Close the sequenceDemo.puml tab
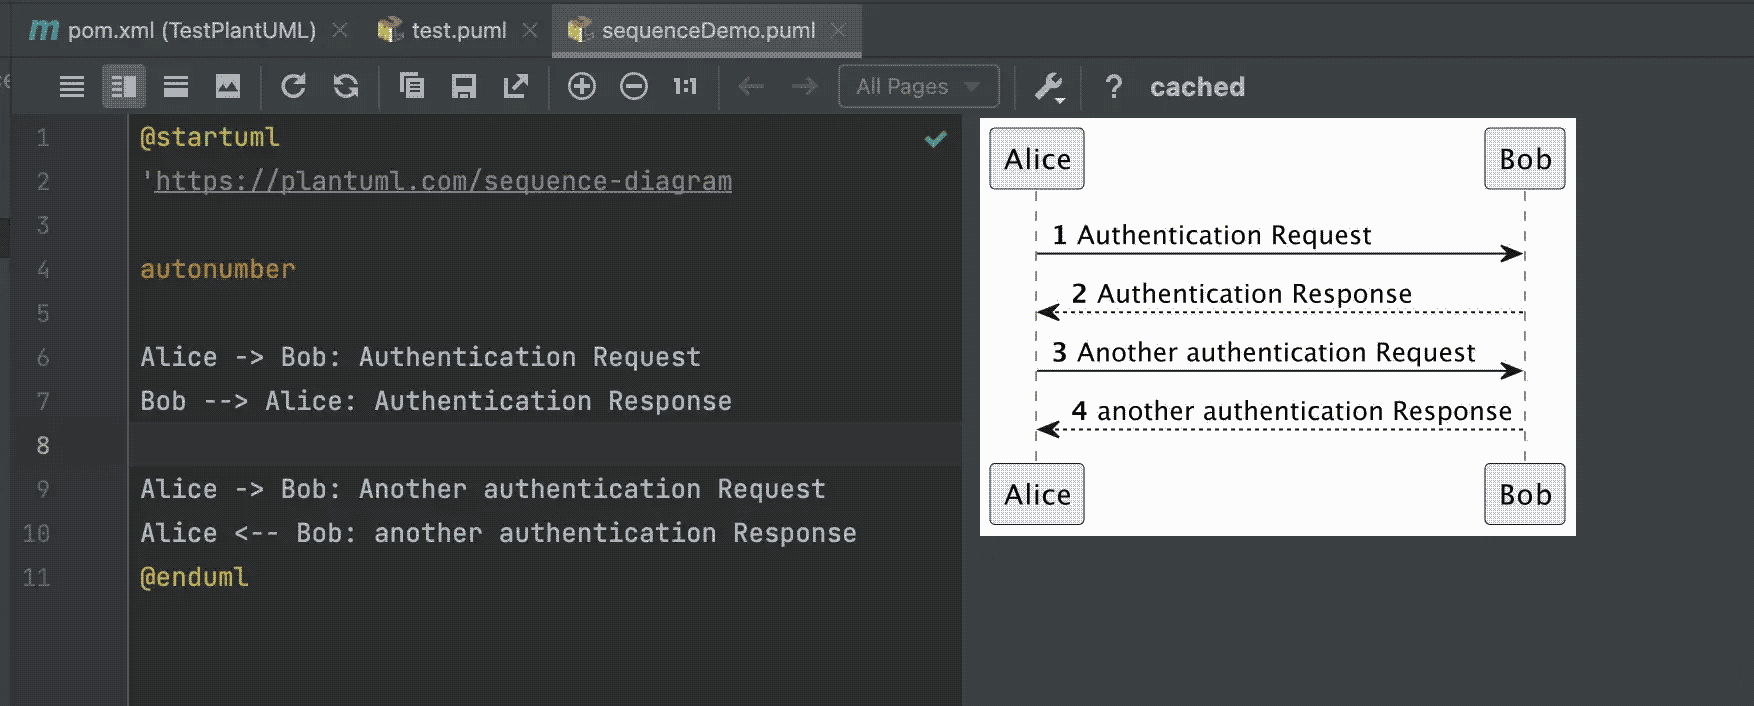Image resolution: width=1754 pixels, height=706 pixels. pos(839,31)
